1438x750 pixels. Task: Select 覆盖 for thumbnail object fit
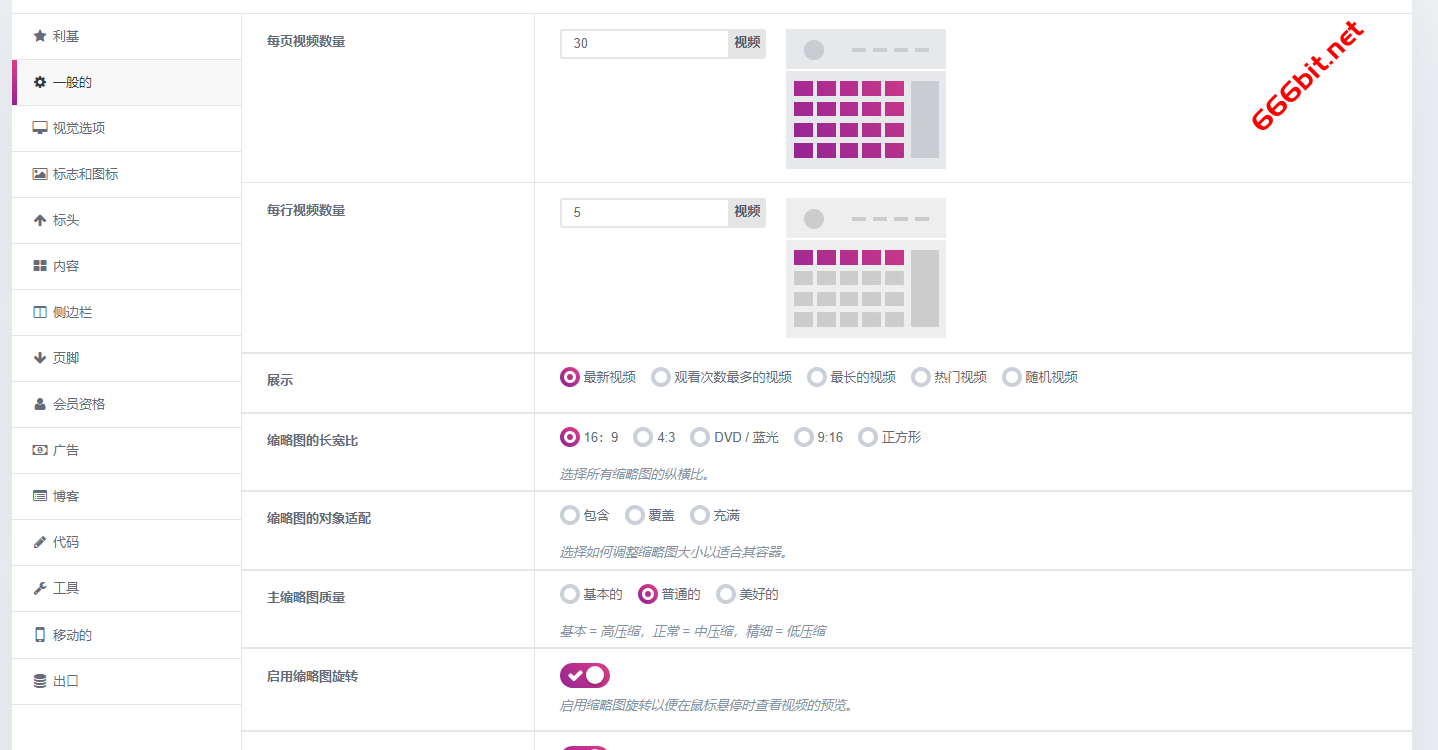(635, 515)
